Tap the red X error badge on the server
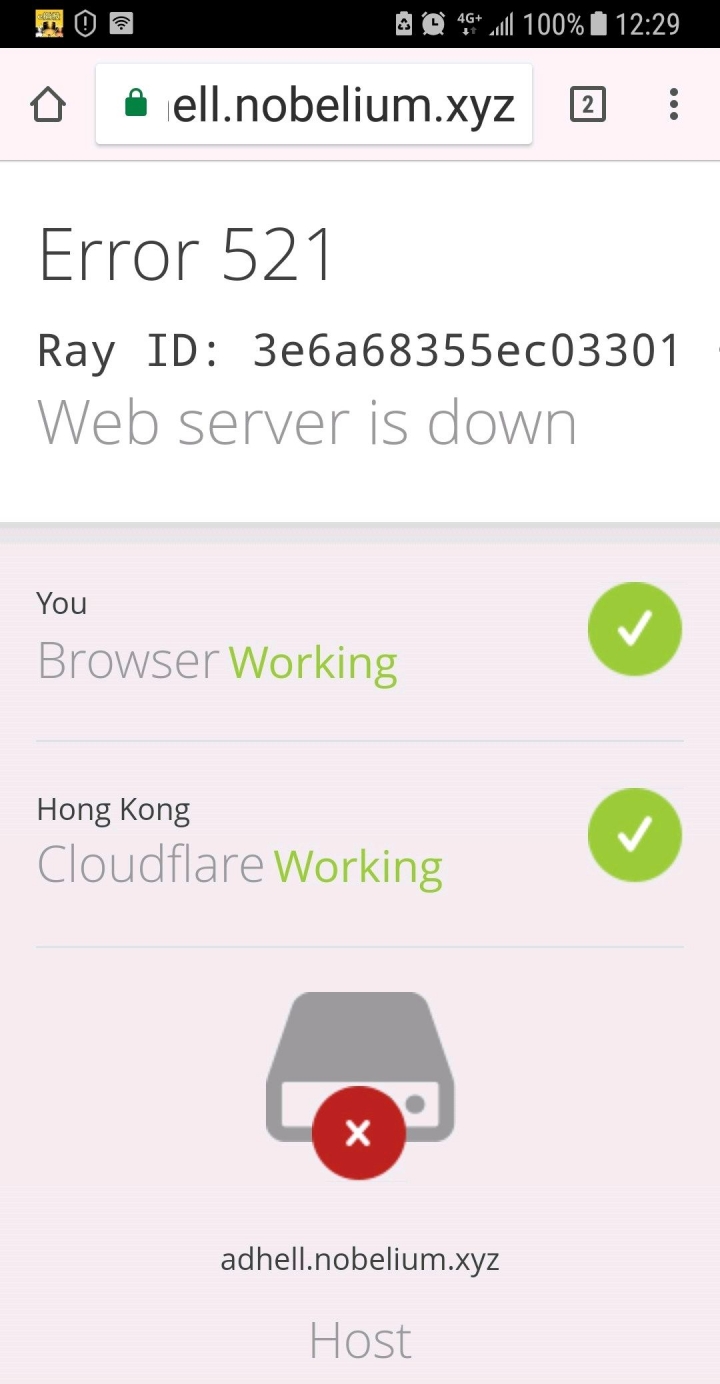The image size is (720, 1384). (x=358, y=1133)
